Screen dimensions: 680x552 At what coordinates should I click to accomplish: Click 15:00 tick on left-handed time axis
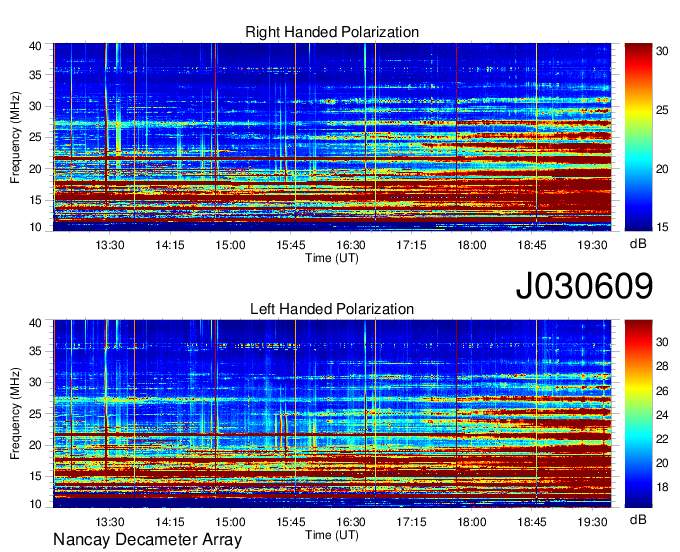[230, 522]
